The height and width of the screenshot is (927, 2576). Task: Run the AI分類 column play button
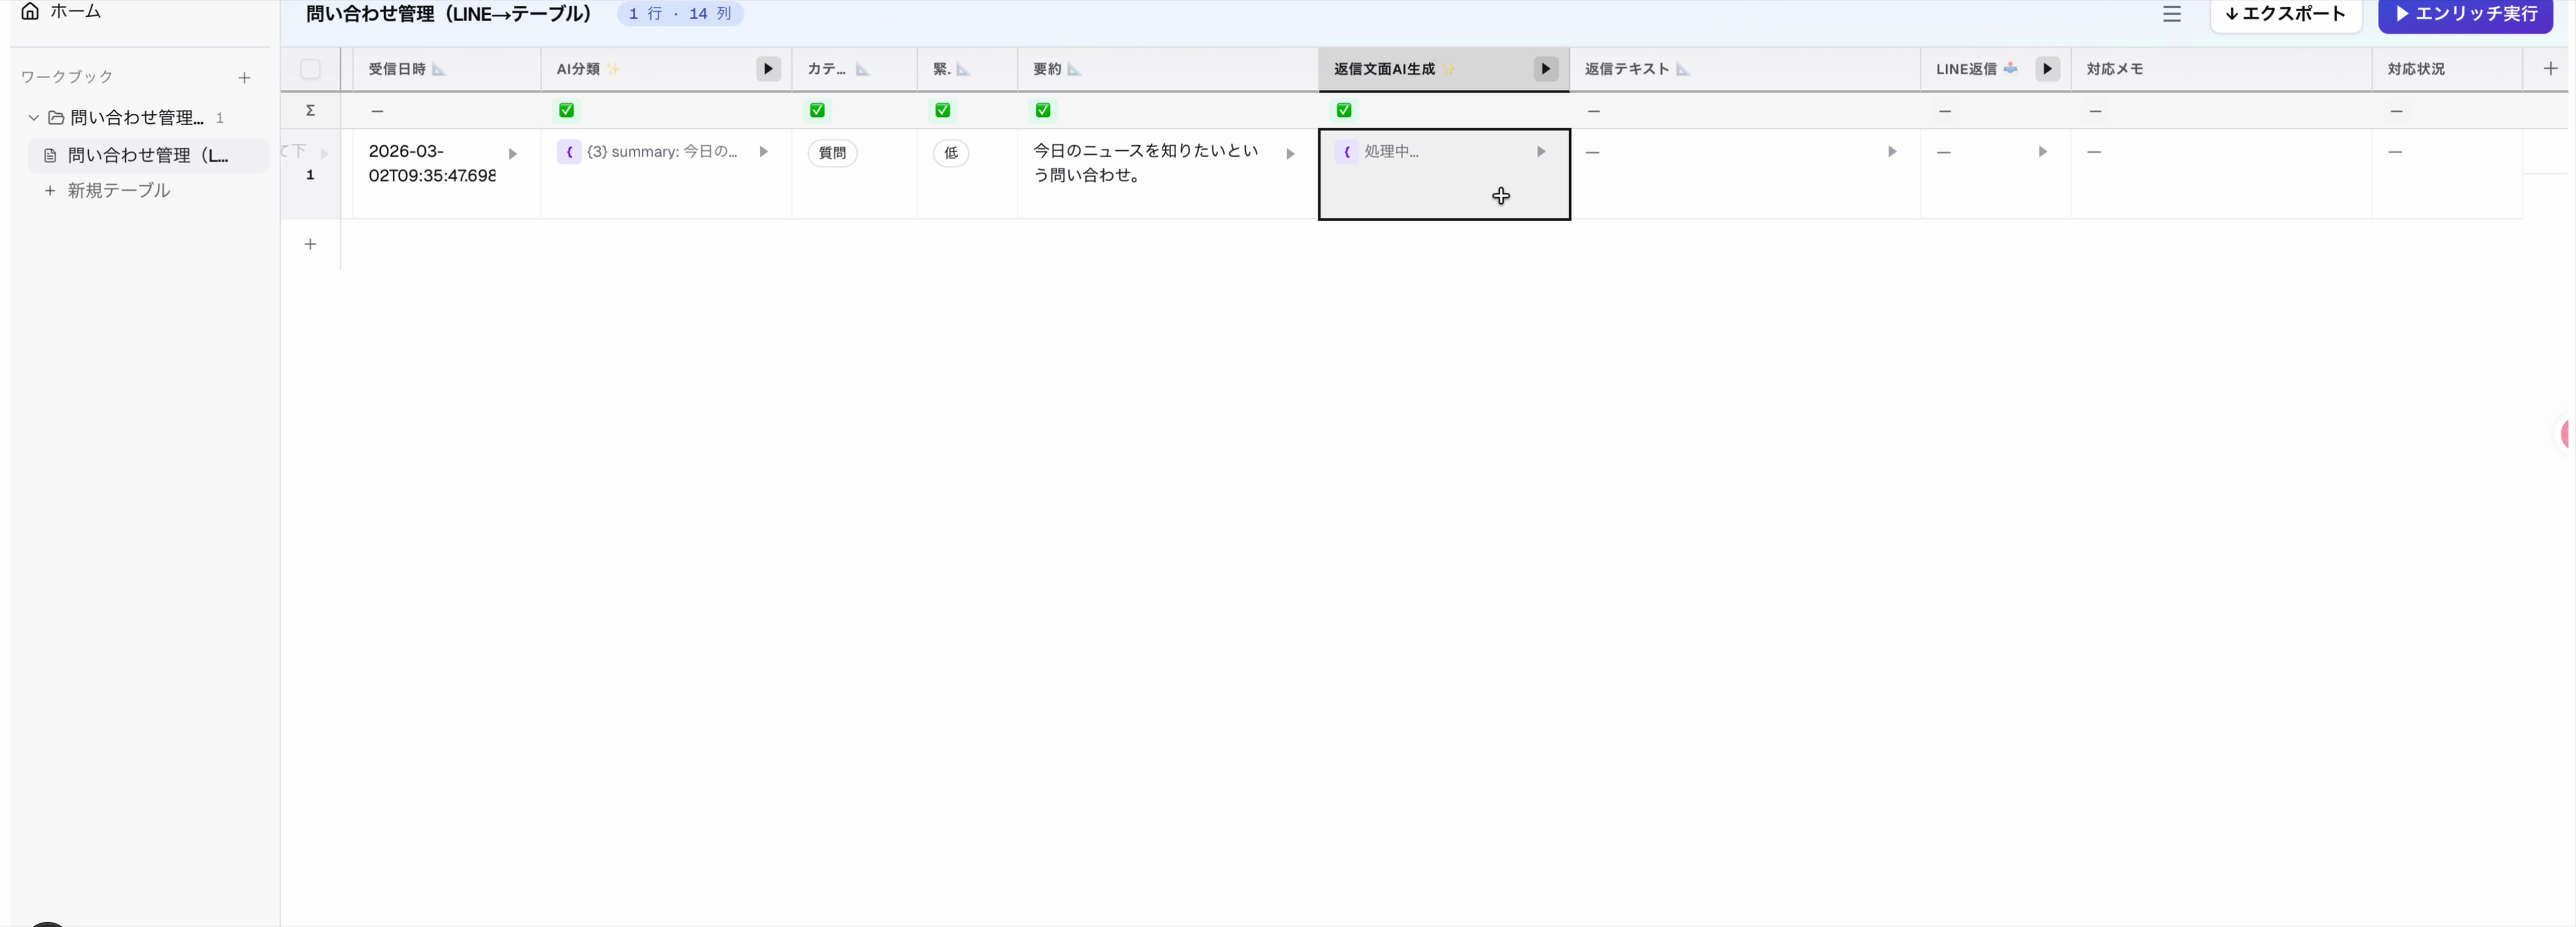768,69
